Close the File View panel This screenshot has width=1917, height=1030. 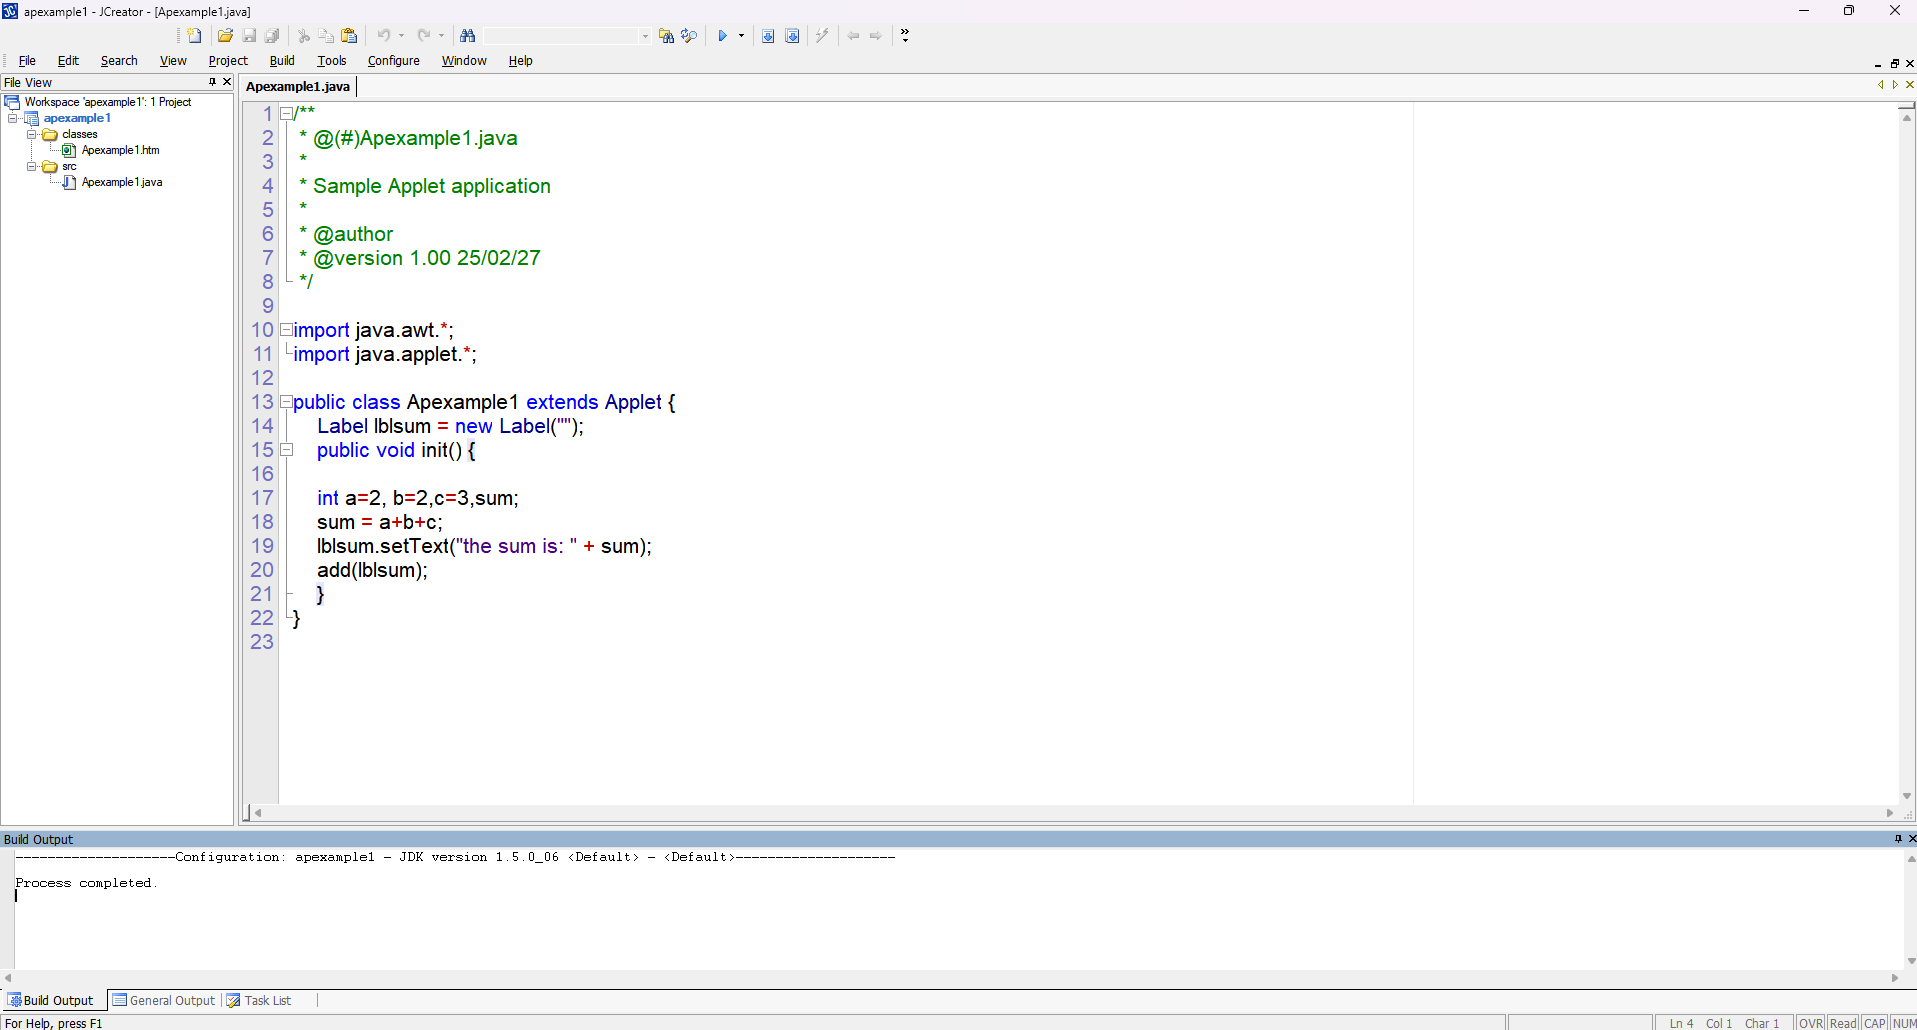pyautogui.click(x=227, y=82)
